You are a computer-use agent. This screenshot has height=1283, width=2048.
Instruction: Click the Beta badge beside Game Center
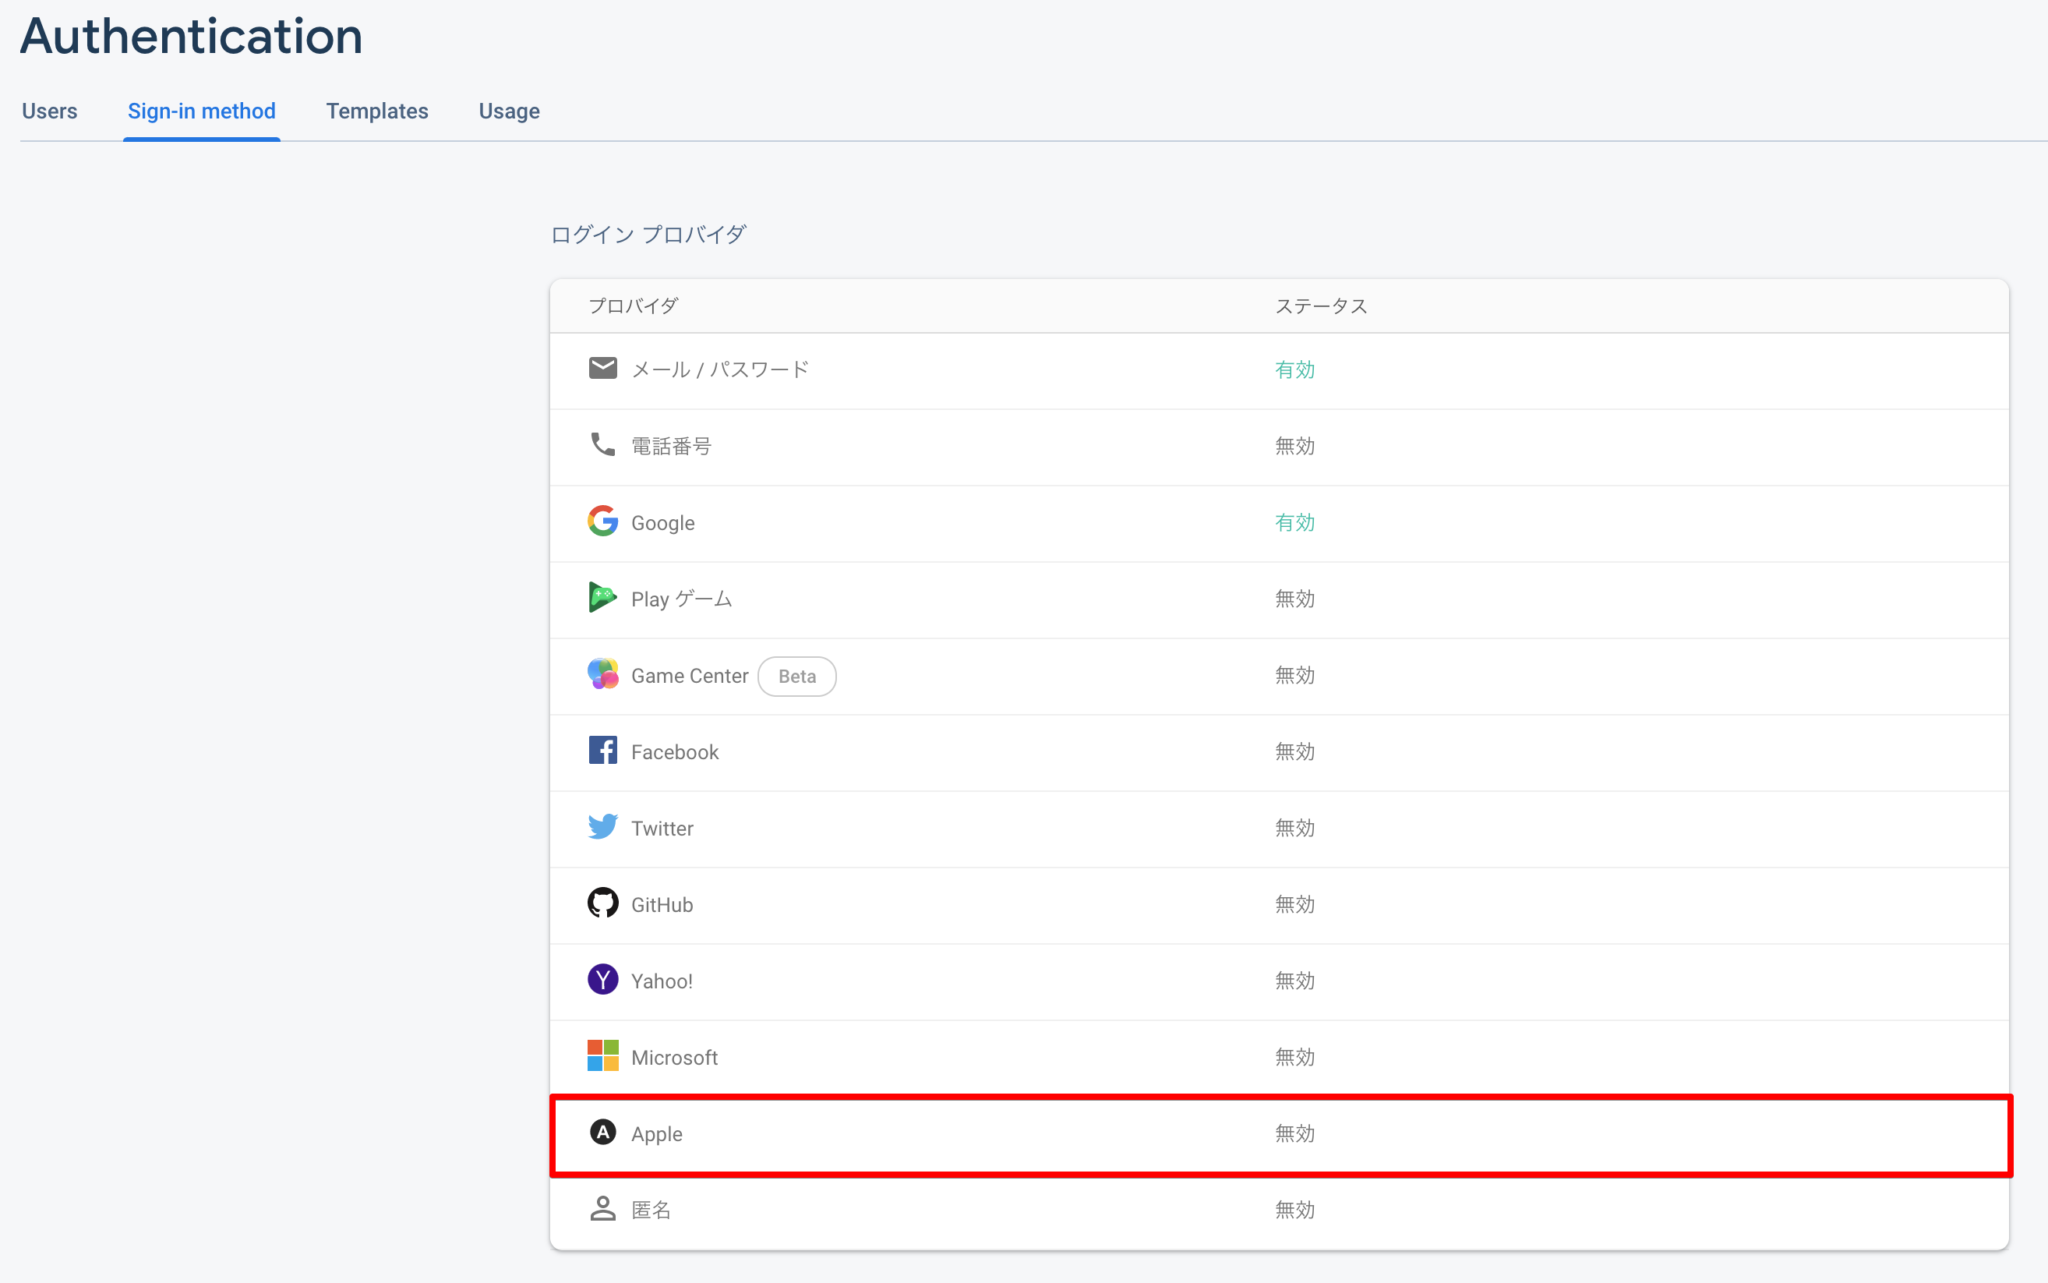796,676
